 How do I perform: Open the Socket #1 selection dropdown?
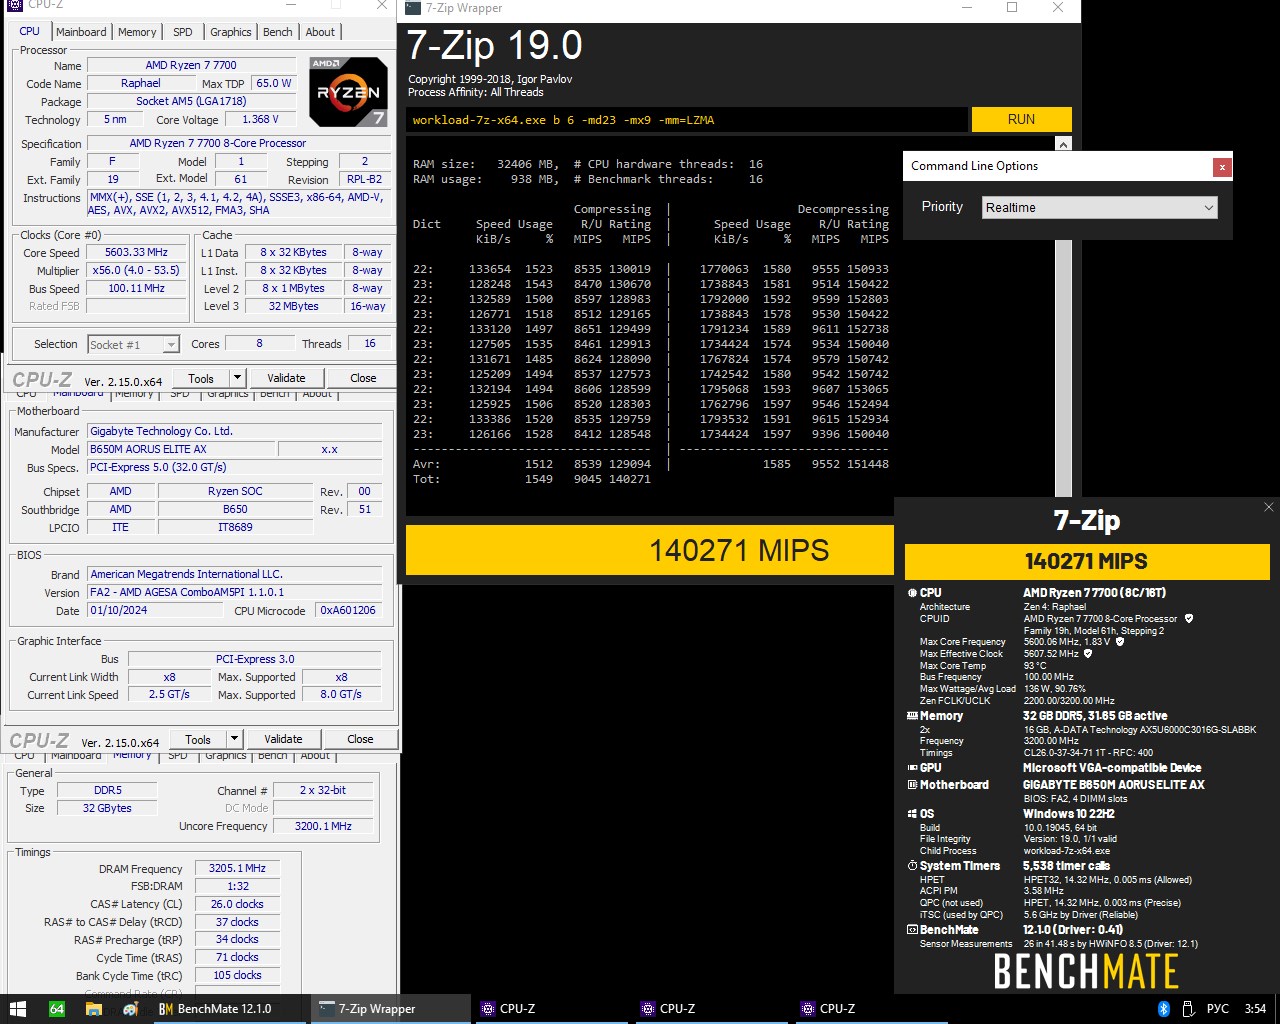pos(133,345)
